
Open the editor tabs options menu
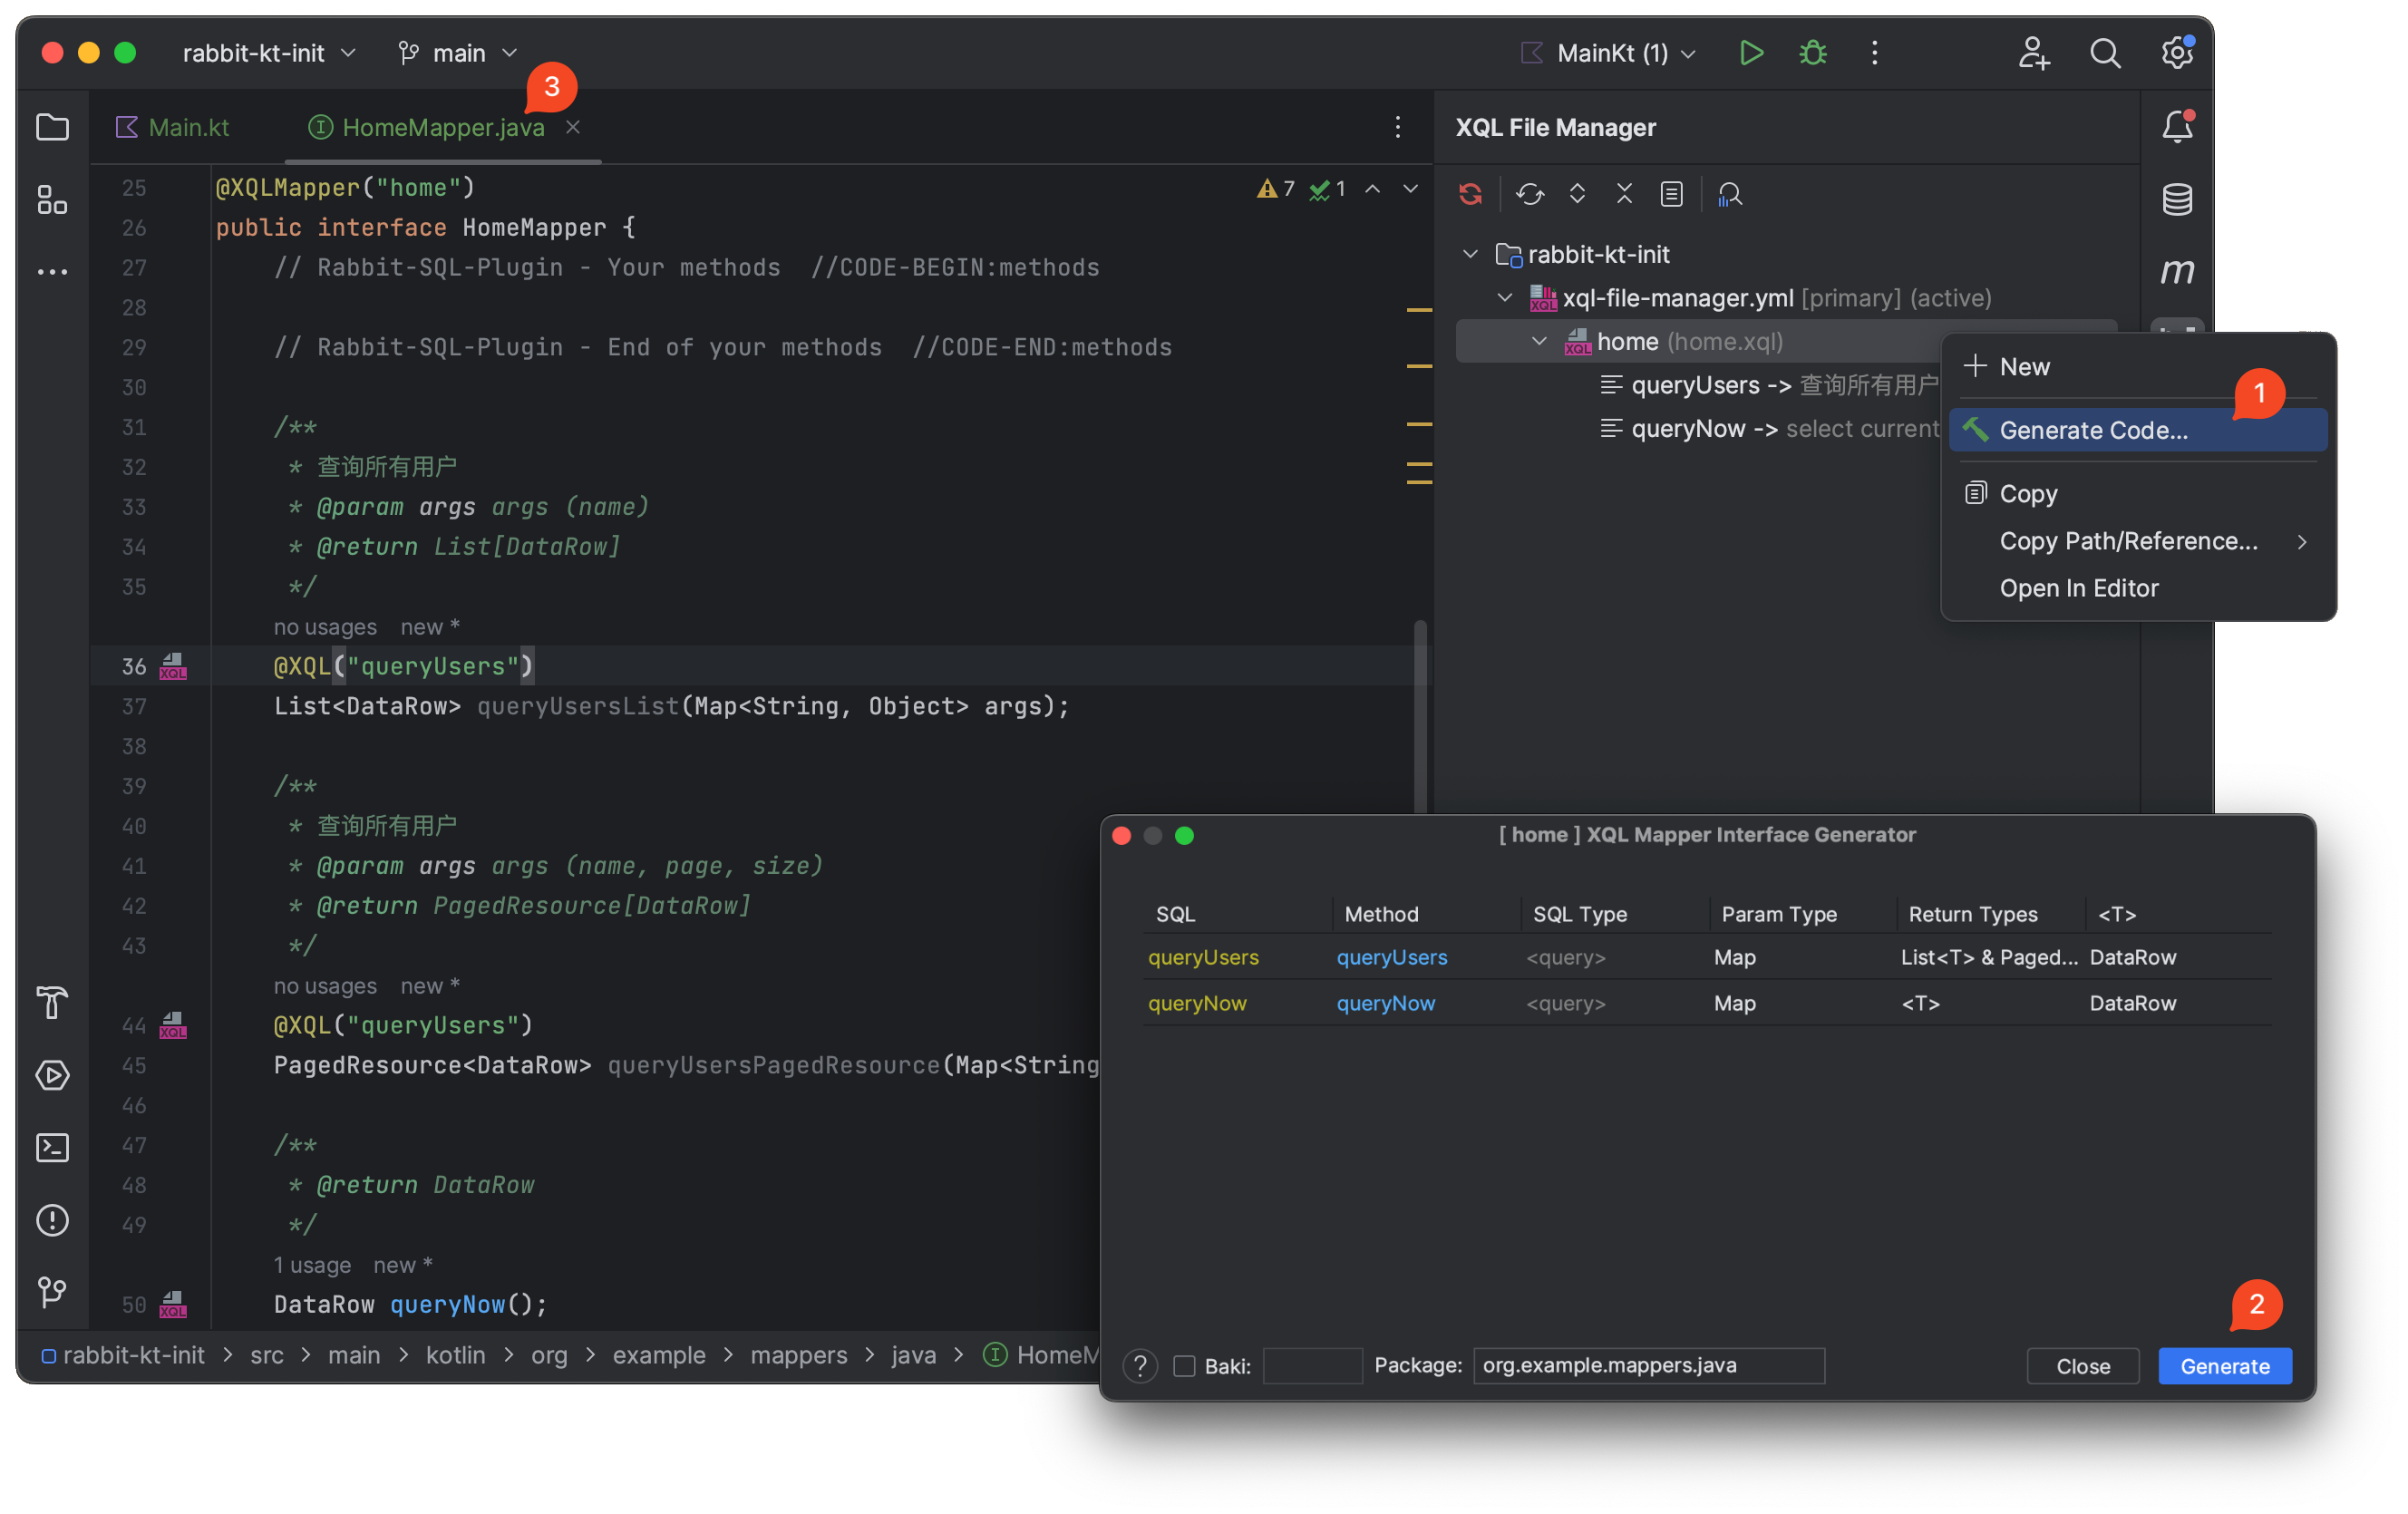pos(1397,127)
